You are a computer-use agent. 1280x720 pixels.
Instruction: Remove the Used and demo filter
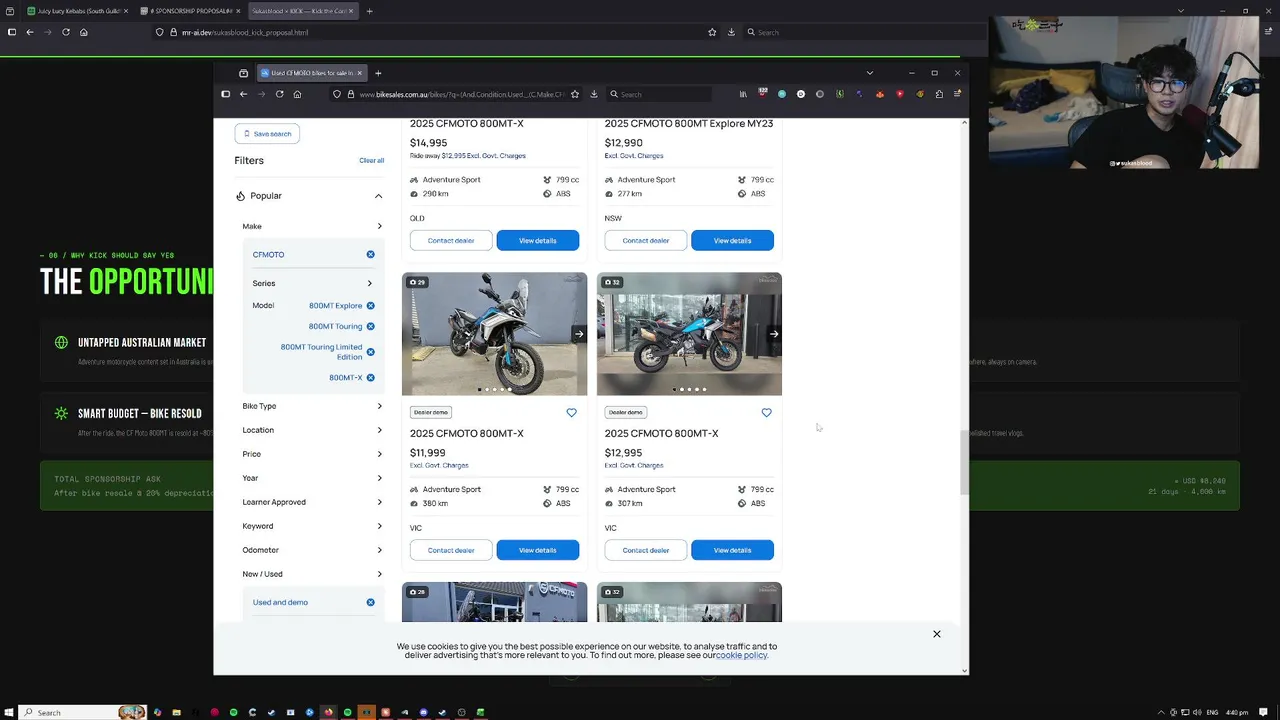pyautogui.click(x=370, y=602)
